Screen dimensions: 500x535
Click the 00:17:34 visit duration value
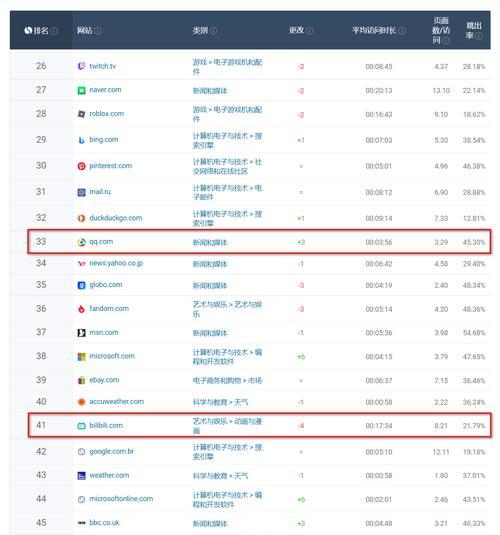tap(379, 426)
